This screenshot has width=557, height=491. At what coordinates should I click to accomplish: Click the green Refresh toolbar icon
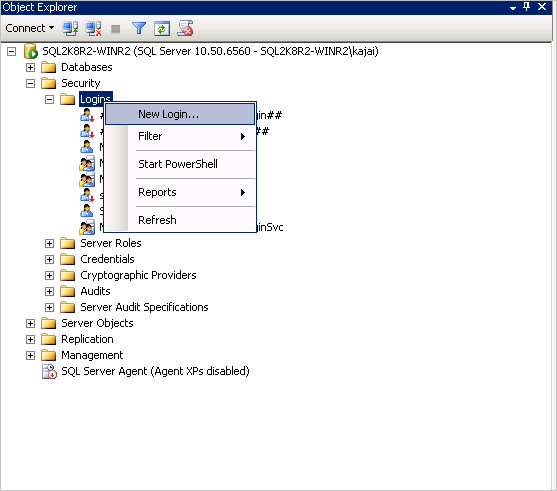pyautogui.click(x=162, y=29)
